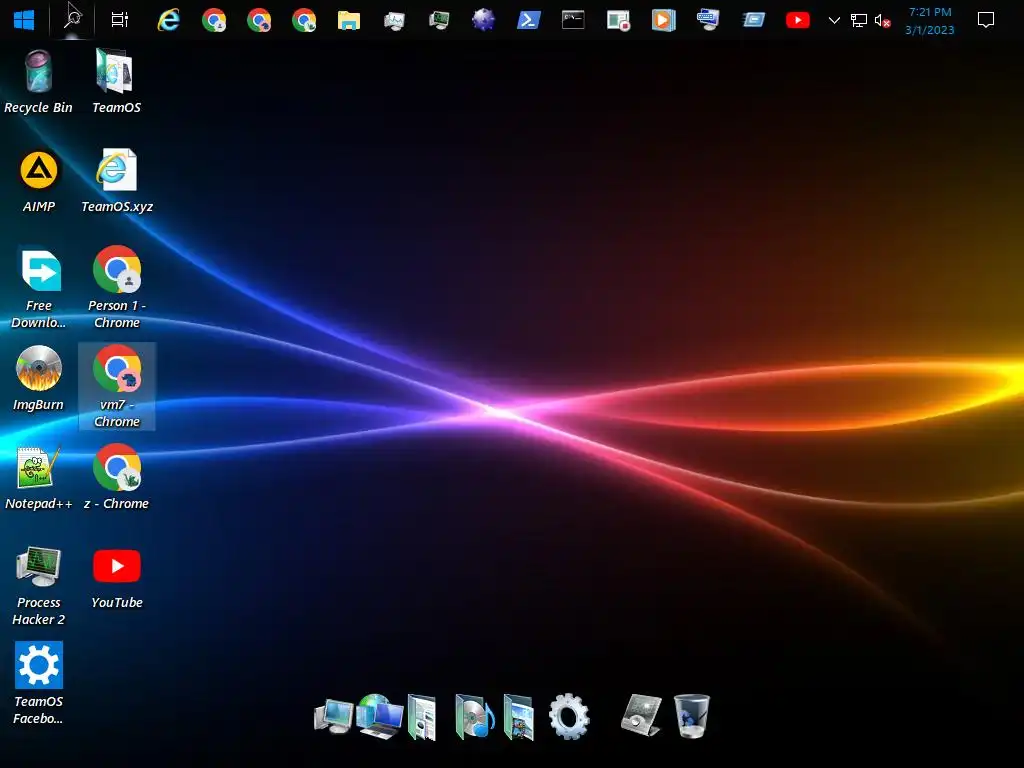Select the YouTube desktop shortcut
Image resolution: width=1024 pixels, height=768 pixels.
pyautogui.click(x=117, y=577)
